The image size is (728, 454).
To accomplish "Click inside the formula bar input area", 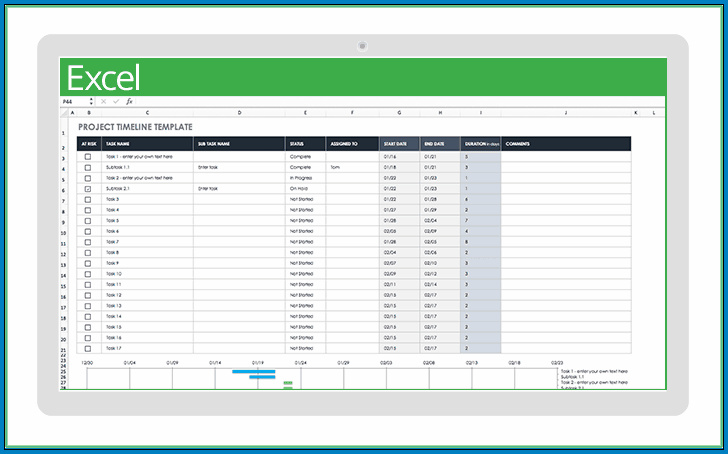I will pyautogui.click(x=399, y=101).
